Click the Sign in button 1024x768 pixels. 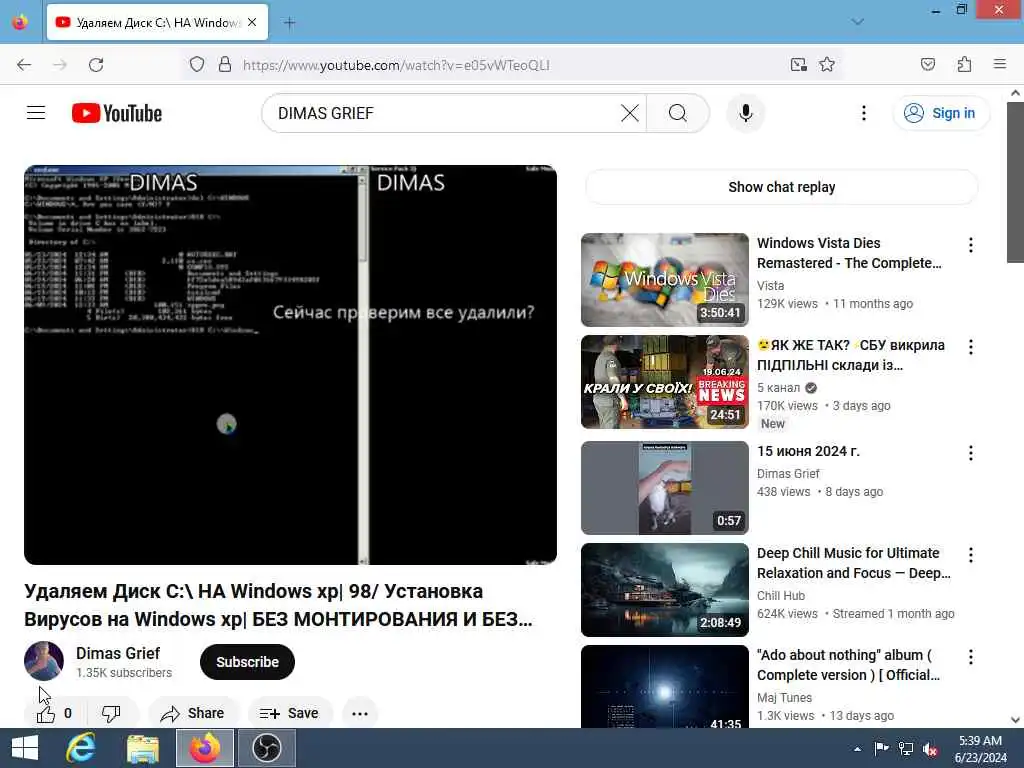[940, 113]
